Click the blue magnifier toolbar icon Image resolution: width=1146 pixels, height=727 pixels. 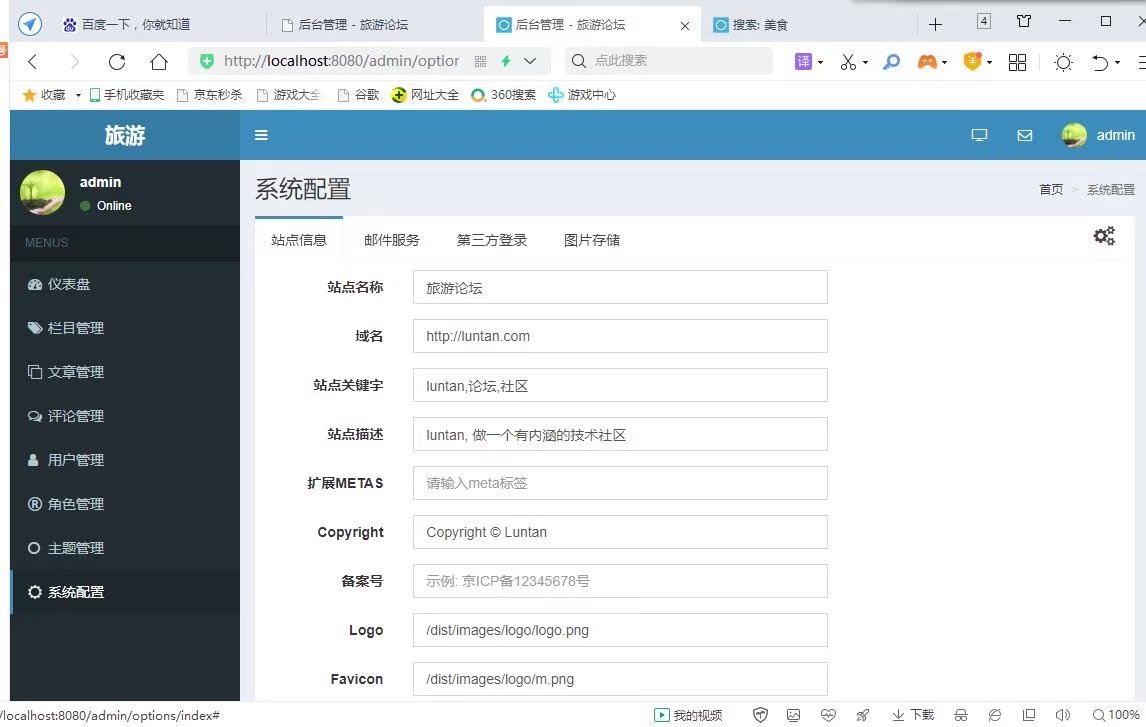click(891, 62)
